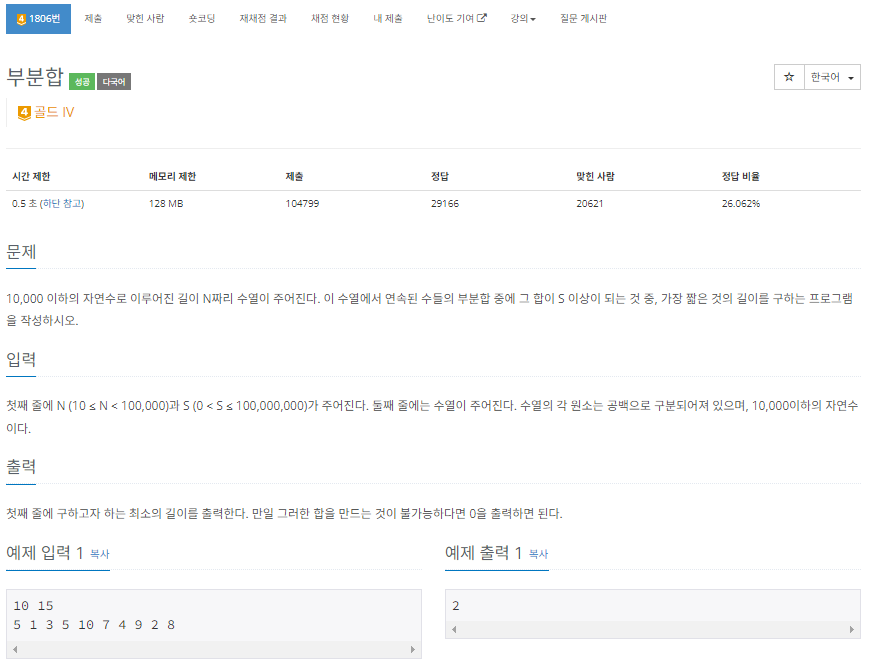The image size is (870, 665).
Task: Open the 난이도 기여 external link
Action: click(456, 19)
